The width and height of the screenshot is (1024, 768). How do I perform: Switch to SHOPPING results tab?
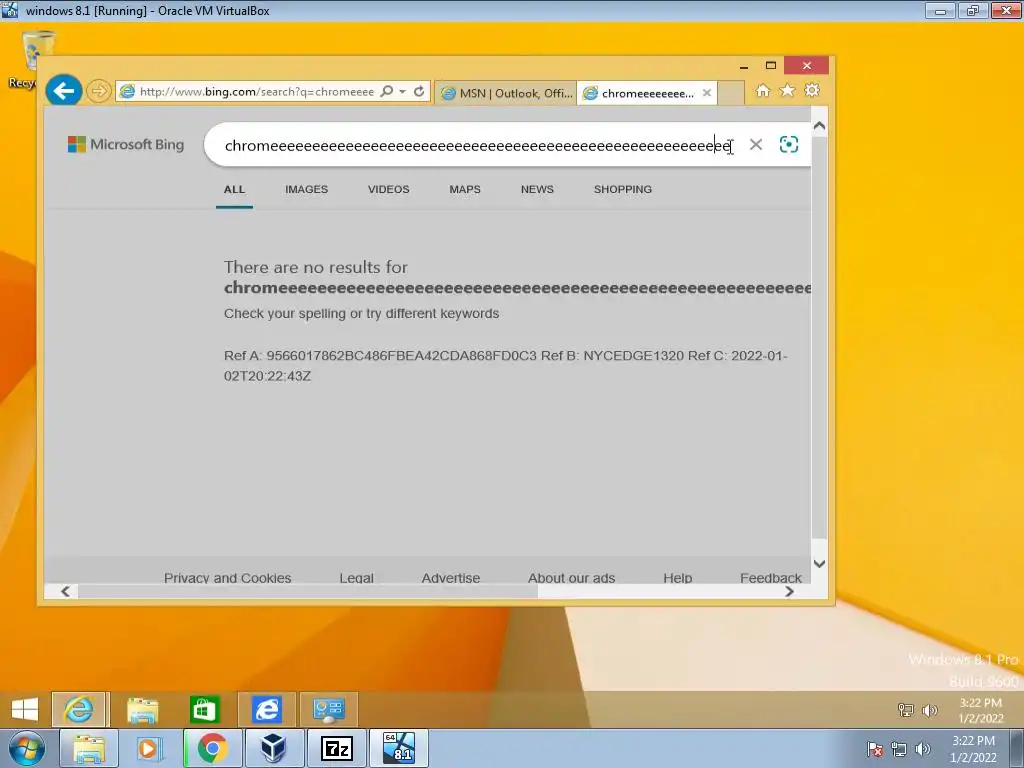coord(622,189)
